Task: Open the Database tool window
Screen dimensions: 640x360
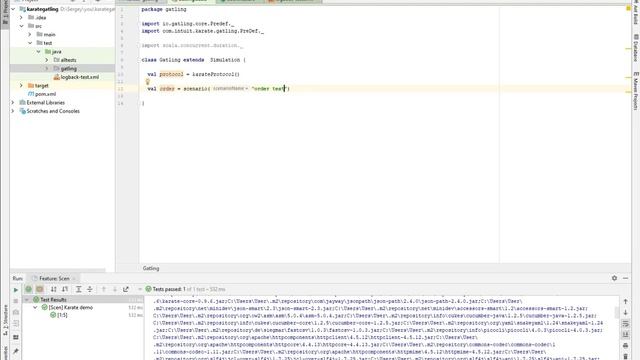Action: pos(636,48)
